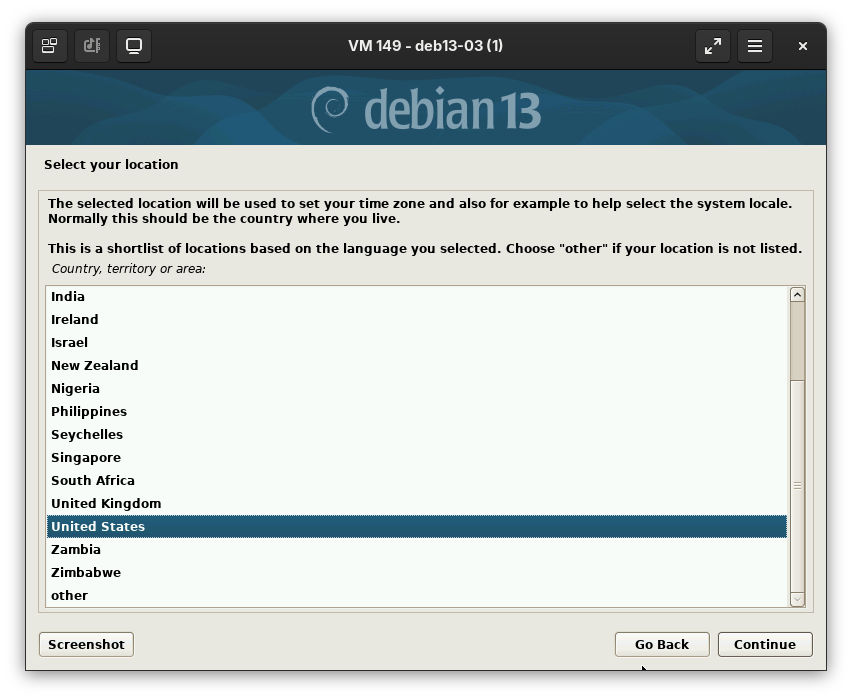The height and width of the screenshot is (699, 852).
Task: Close the VM 149 viewer window
Action: pyautogui.click(x=802, y=46)
